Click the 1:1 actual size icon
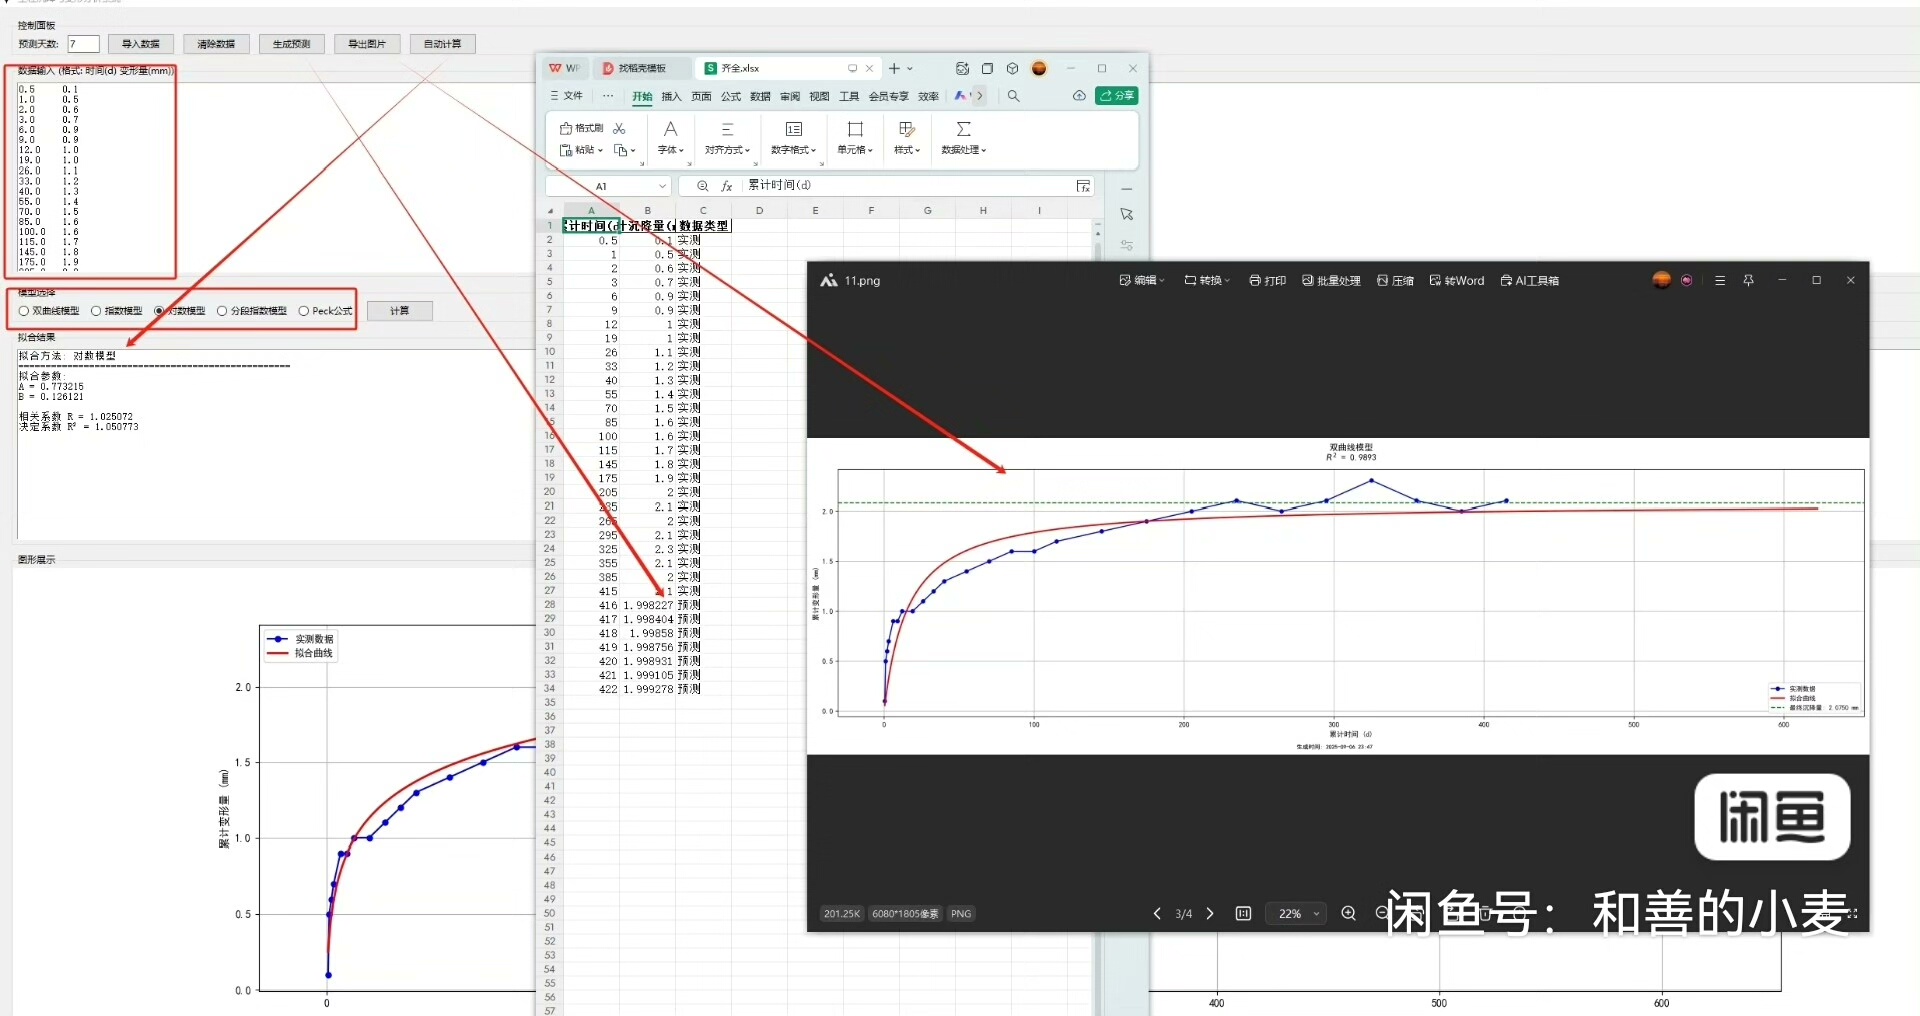This screenshot has height=1016, width=1920. [x=1243, y=913]
